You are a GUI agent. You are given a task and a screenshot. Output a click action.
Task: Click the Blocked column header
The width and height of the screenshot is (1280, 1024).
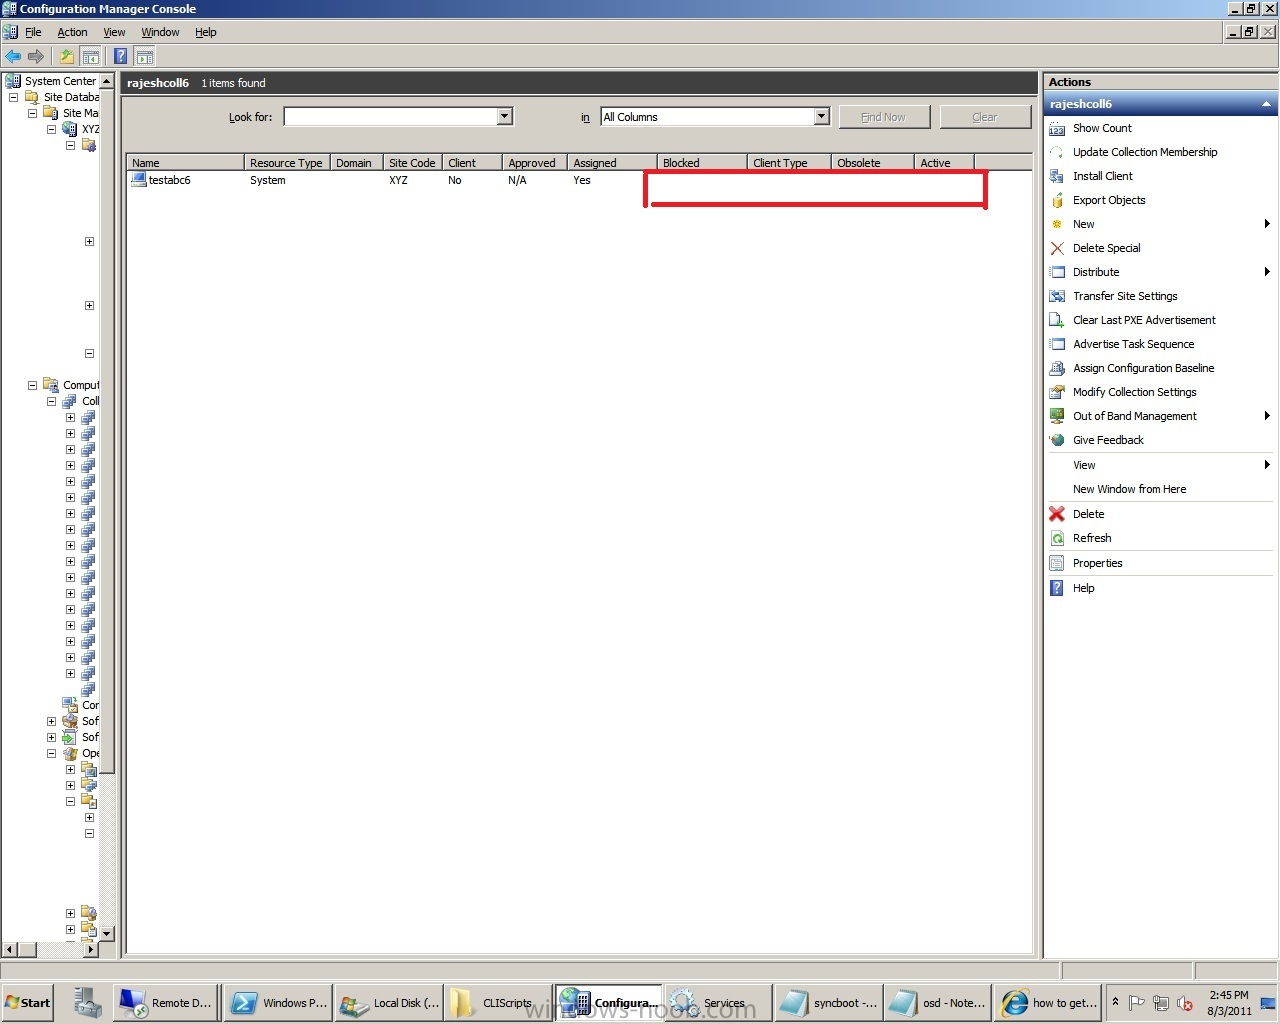702,162
